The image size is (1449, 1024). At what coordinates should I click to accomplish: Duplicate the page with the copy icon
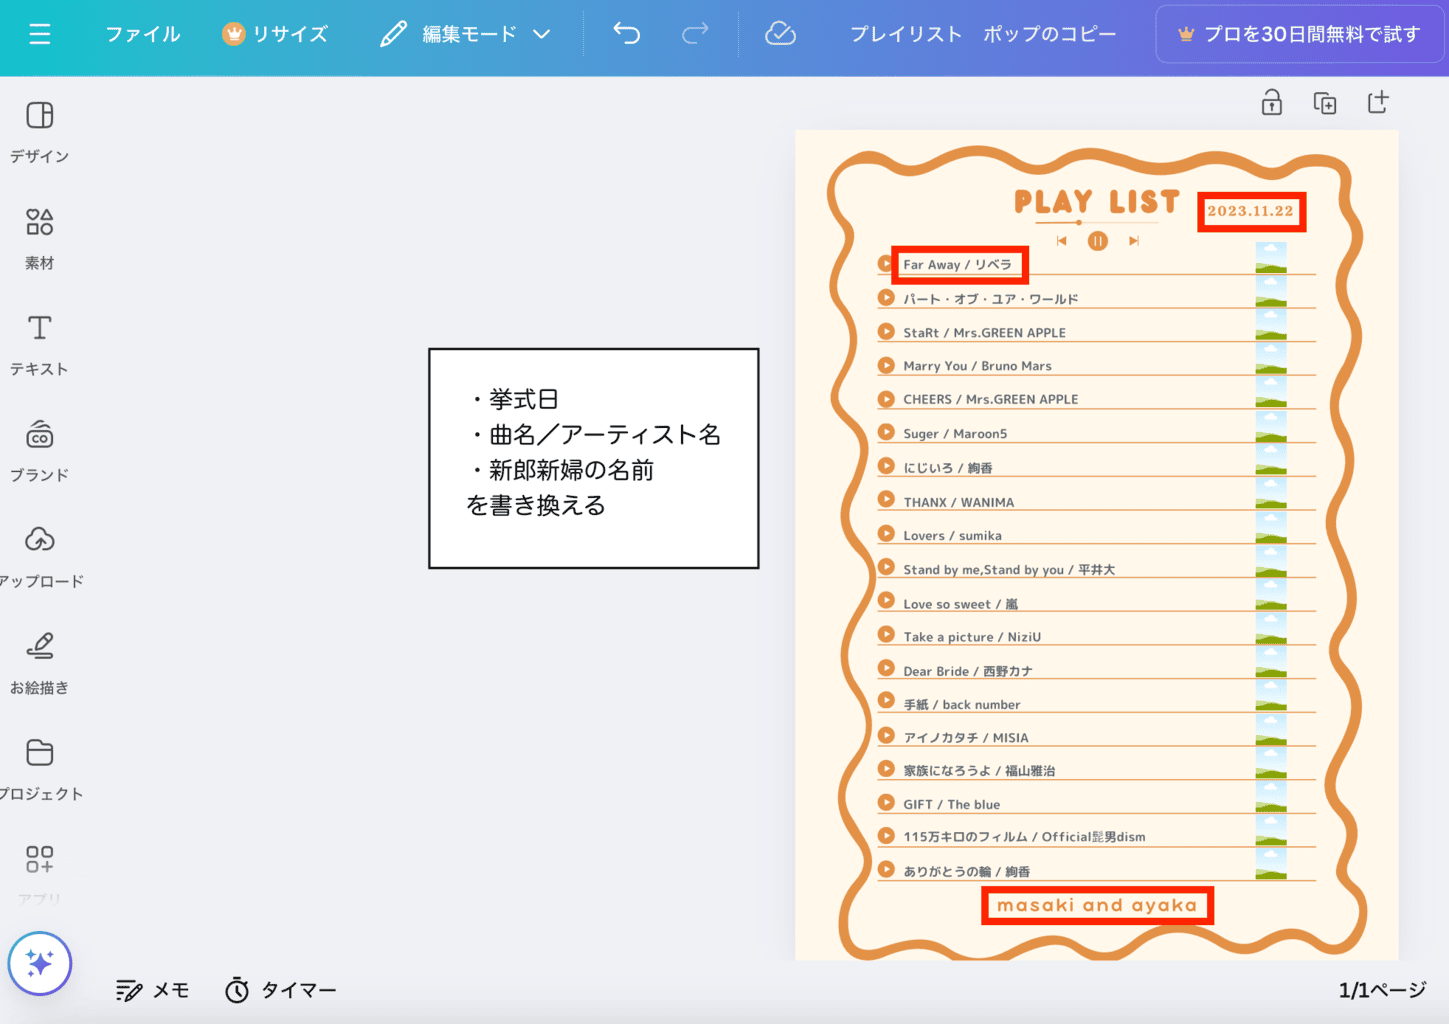[x=1324, y=102]
